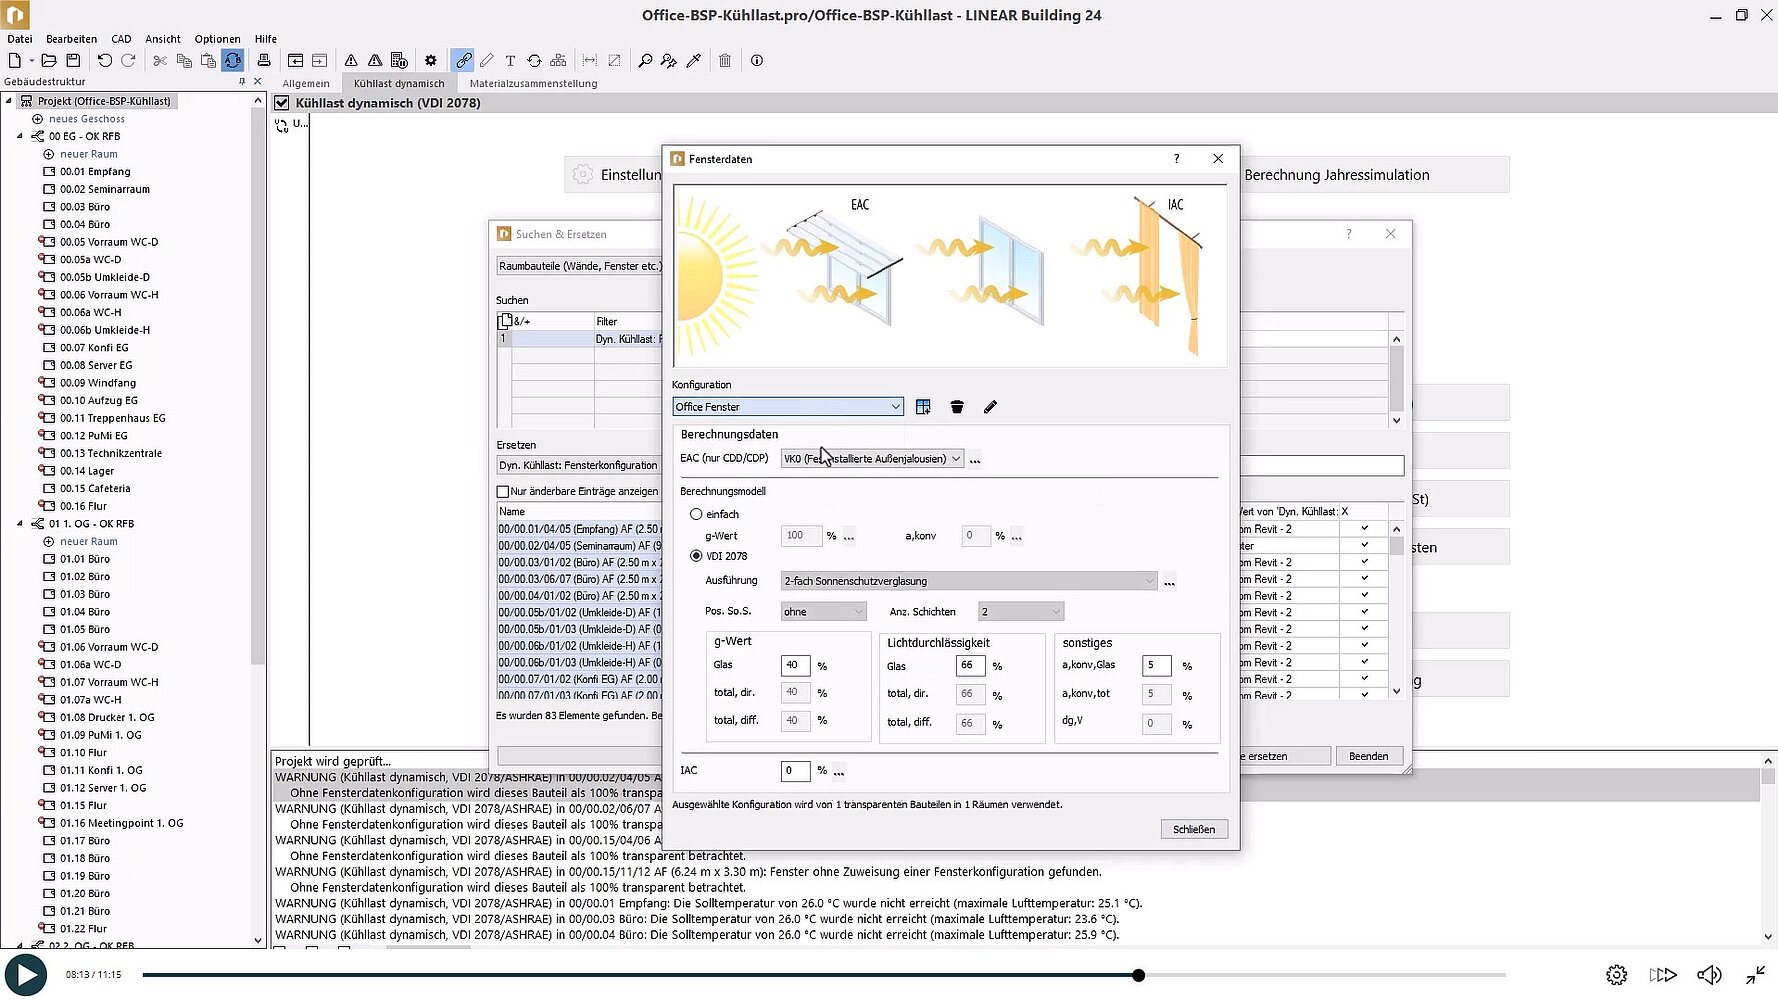Open the Optionen menu
Viewport: 1778px width, 1000px height.
217,39
